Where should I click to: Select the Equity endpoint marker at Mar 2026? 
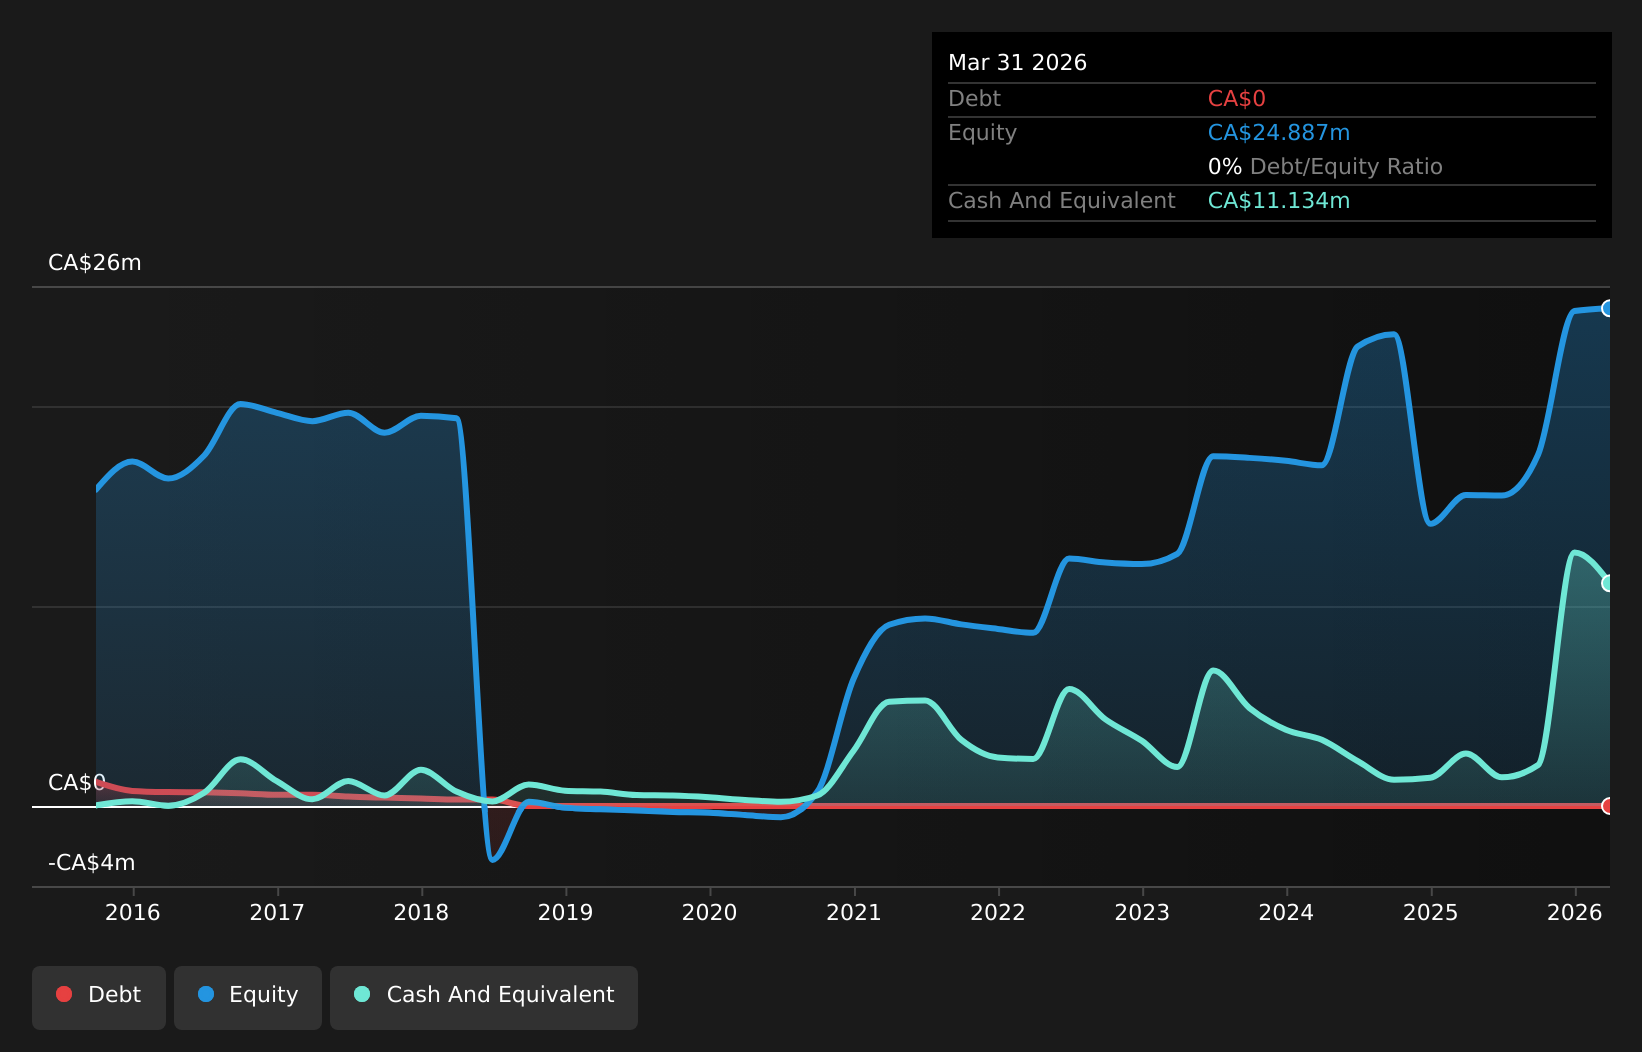1608,308
